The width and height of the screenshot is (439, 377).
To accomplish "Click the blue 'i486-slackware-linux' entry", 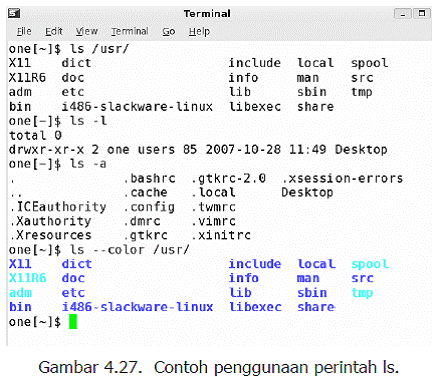I will (137, 307).
